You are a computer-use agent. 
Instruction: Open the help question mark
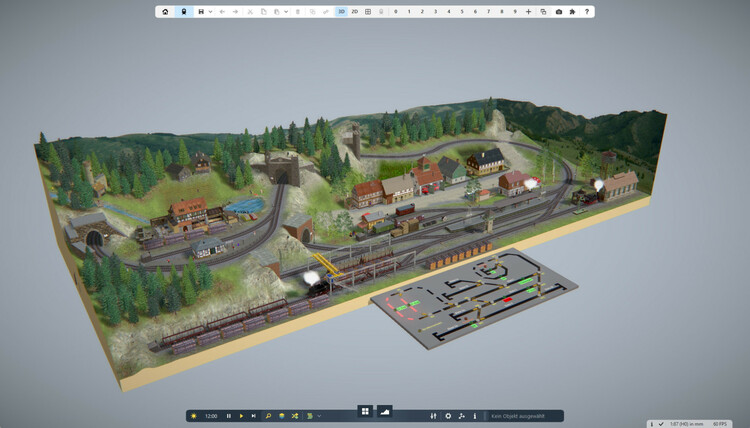[587, 12]
